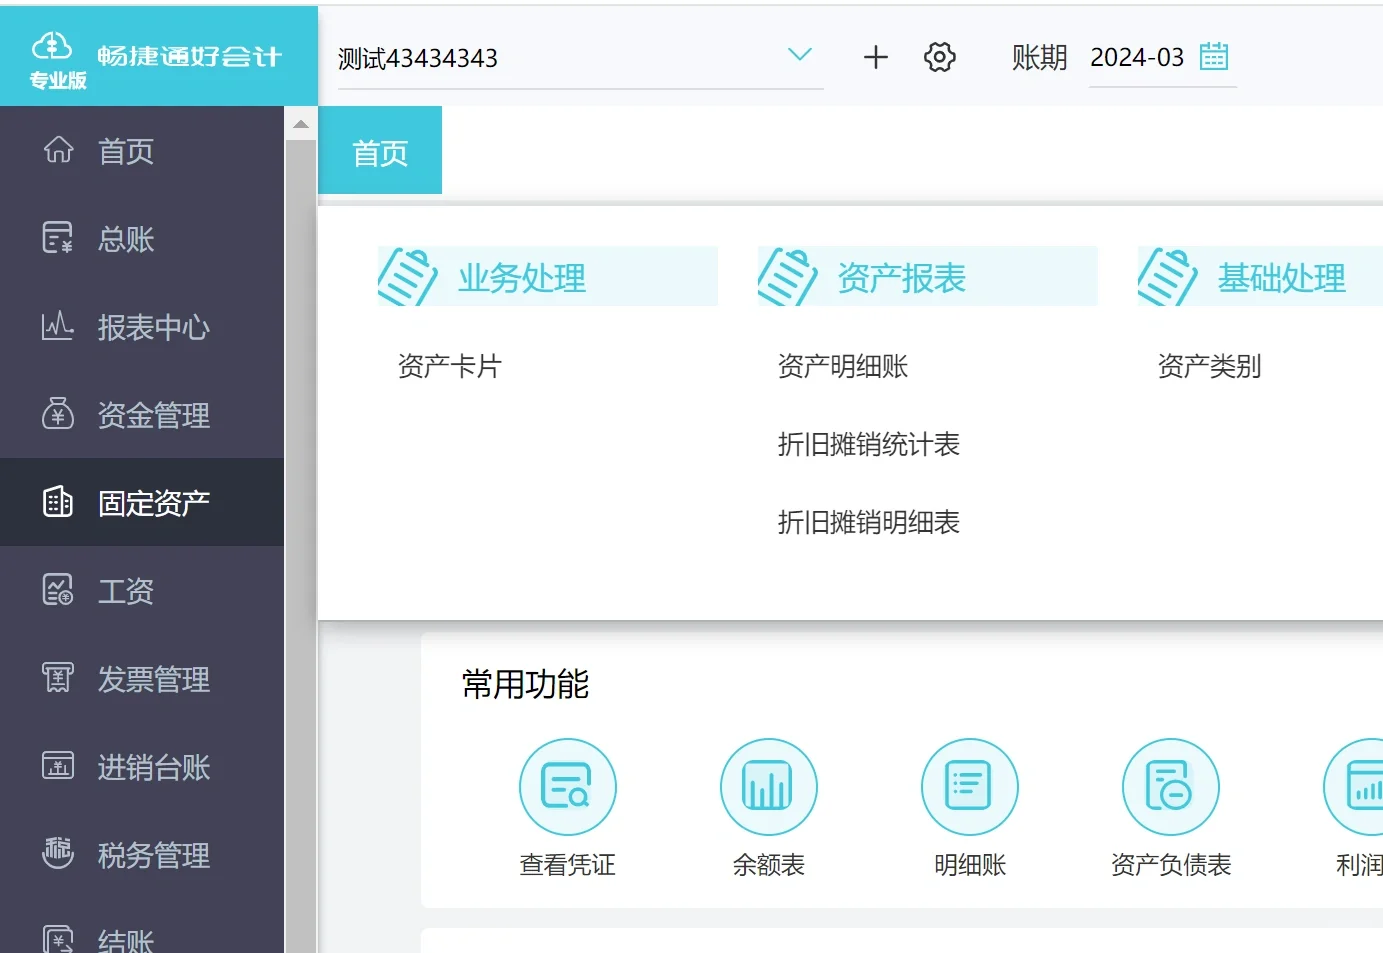
Task: Select 进销台账 label in the sidebar menu
Action: pos(154,767)
